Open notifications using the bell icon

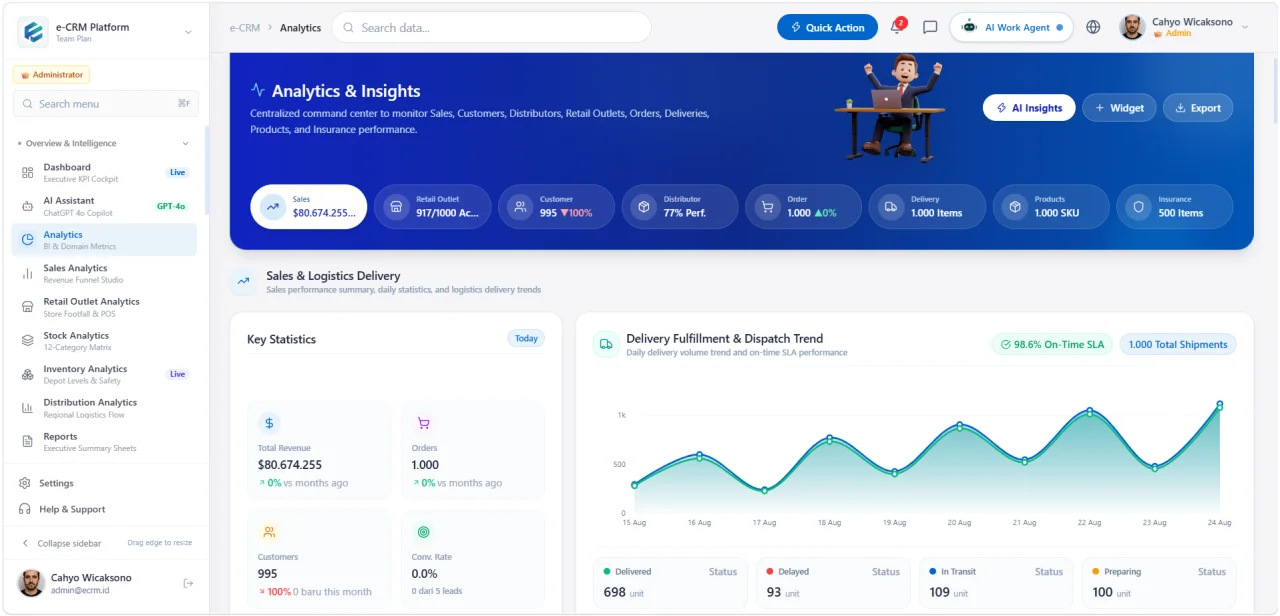click(896, 27)
